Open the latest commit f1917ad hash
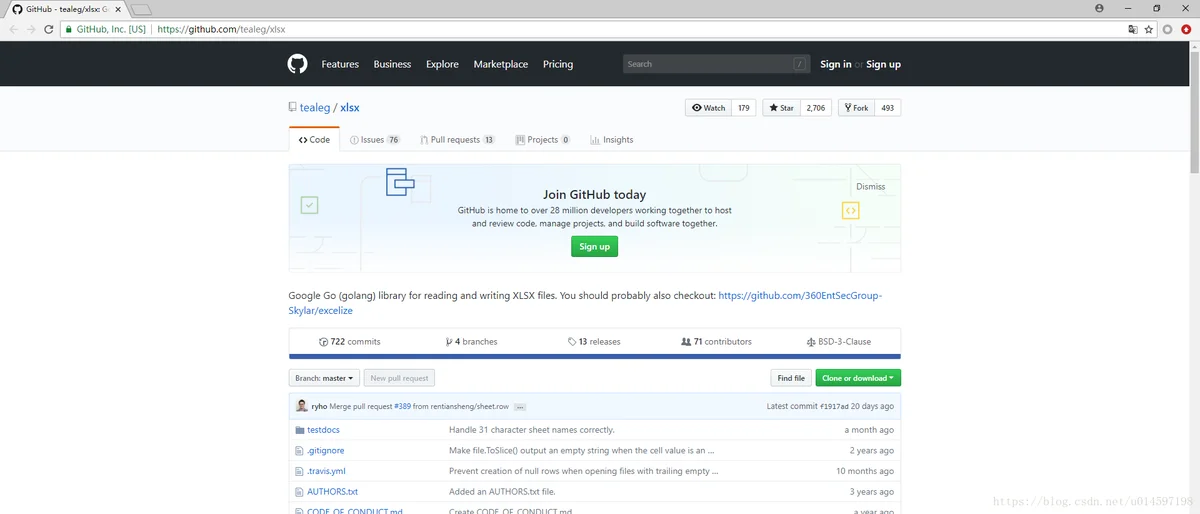Screen dimensions: 1200x514 coord(834,407)
